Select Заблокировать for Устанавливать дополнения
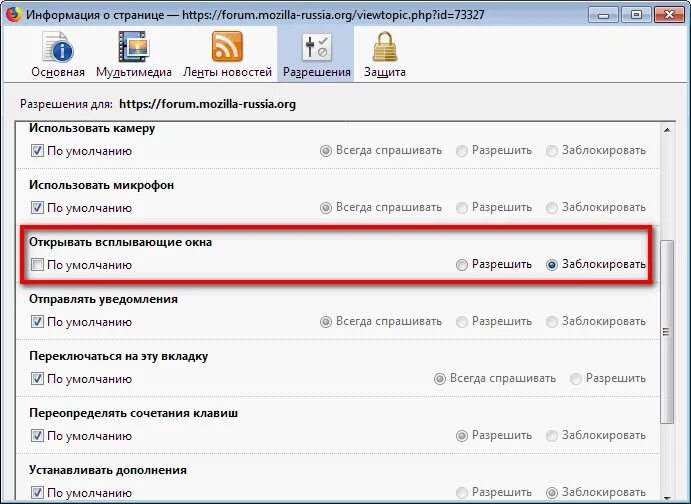Viewport: 691px width, 504px height. [x=551, y=493]
